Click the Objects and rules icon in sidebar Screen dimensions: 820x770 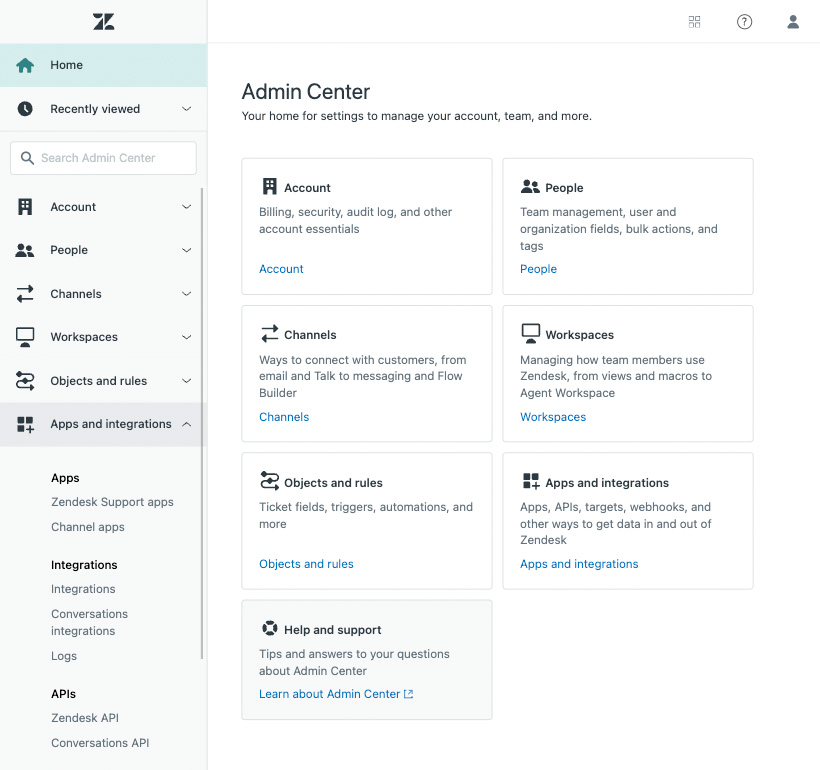pyautogui.click(x=25, y=381)
